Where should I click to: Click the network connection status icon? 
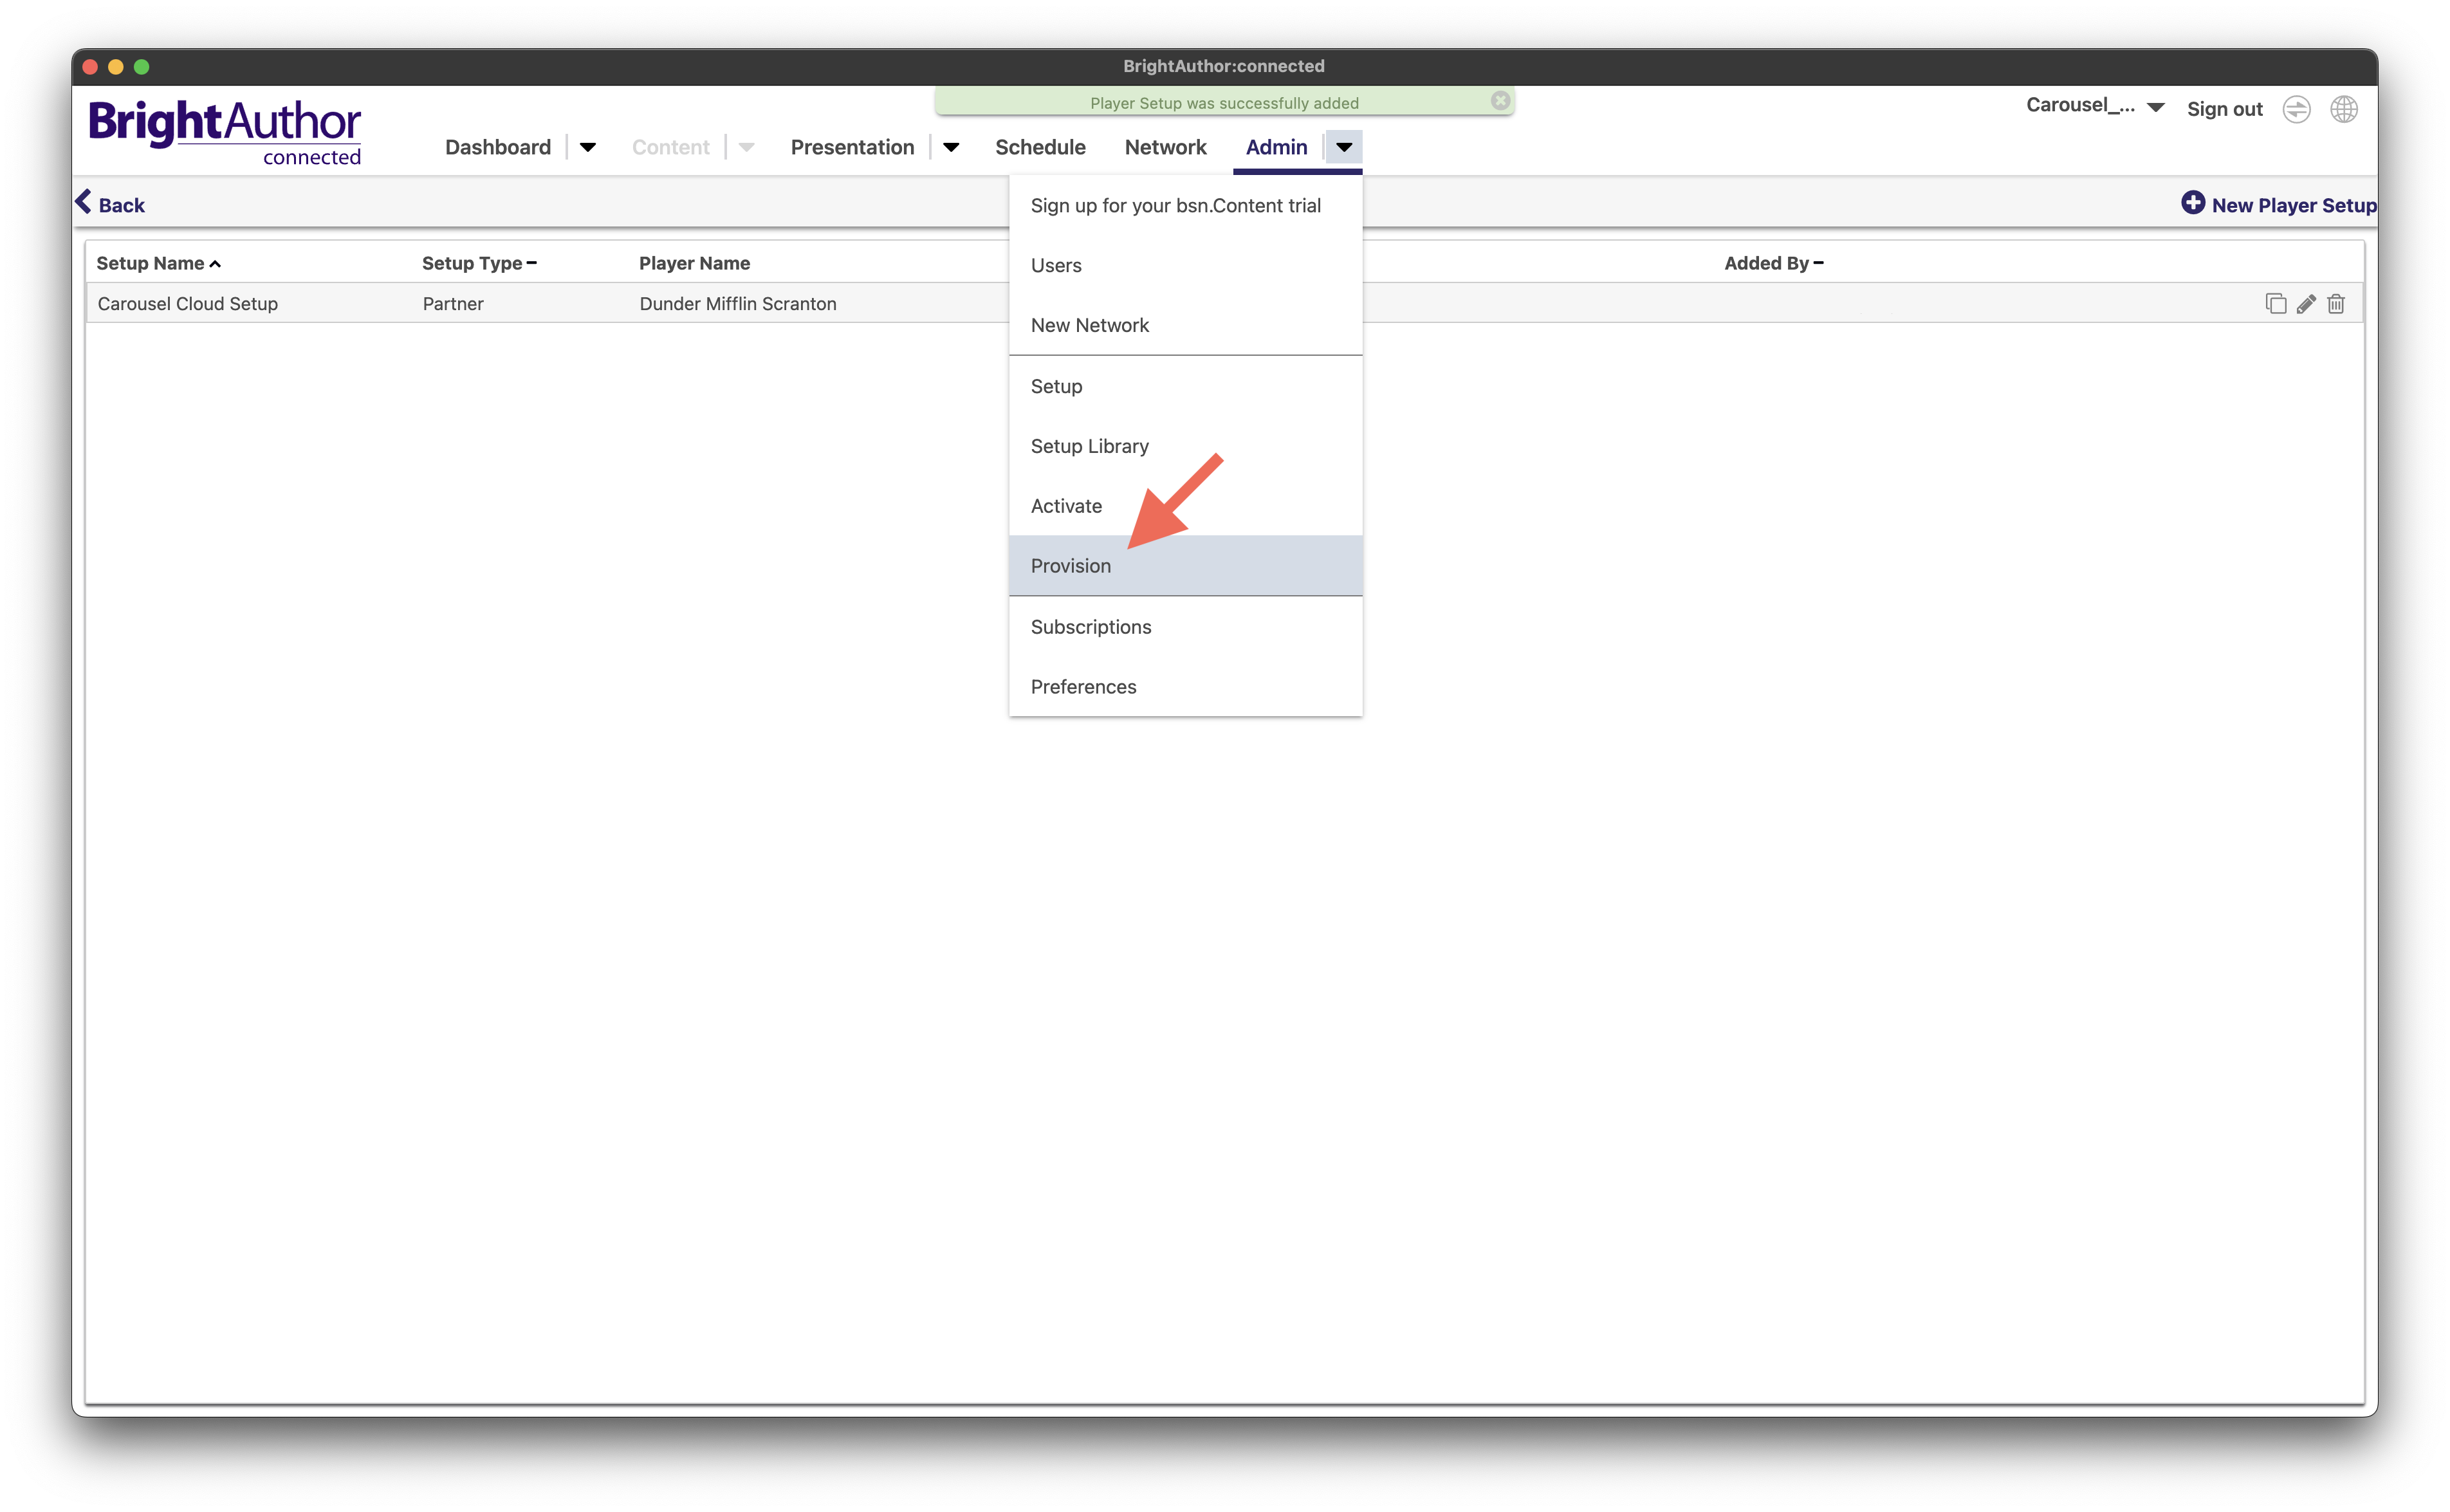2297,109
